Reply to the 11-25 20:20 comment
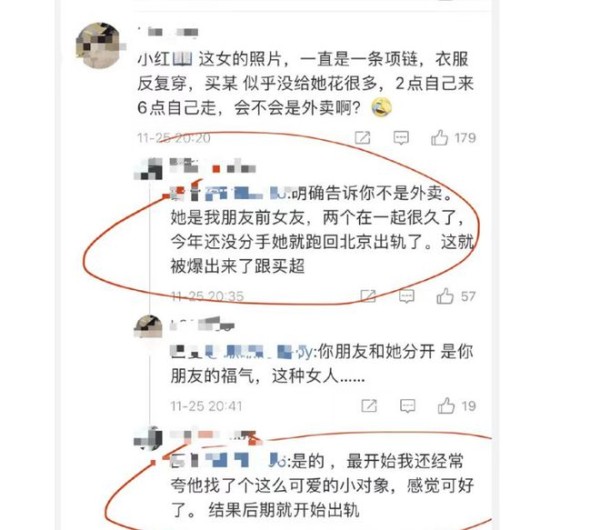This screenshot has height=530, width=600. tap(401, 138)
